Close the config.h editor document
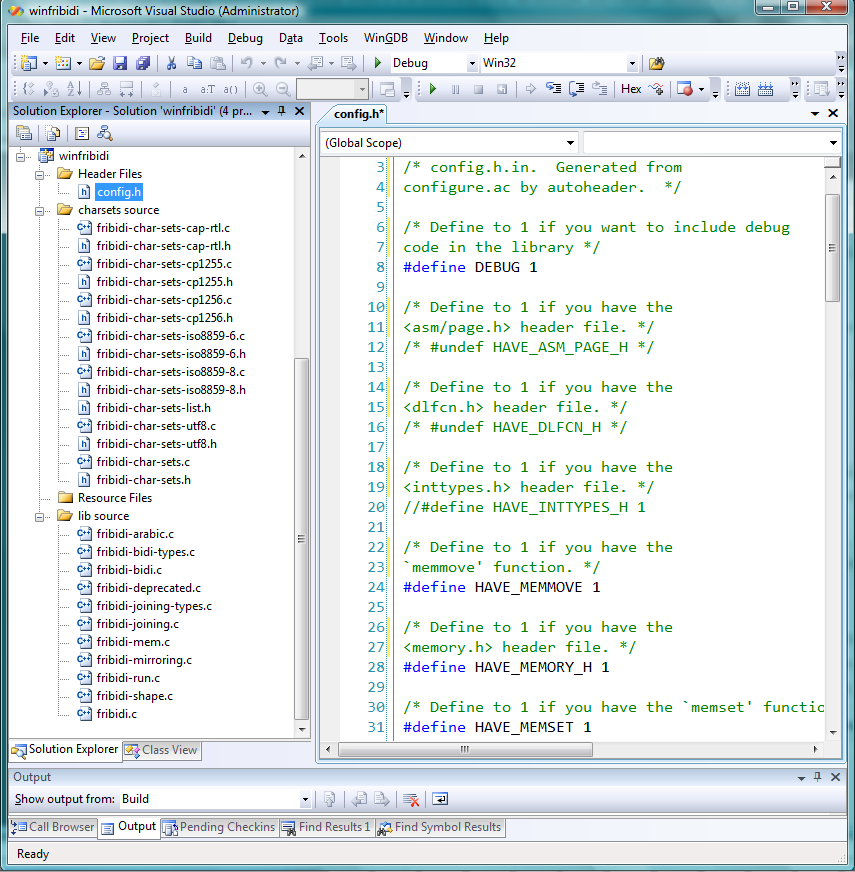This screenshot has width=855, height=872. pos(833,113)
